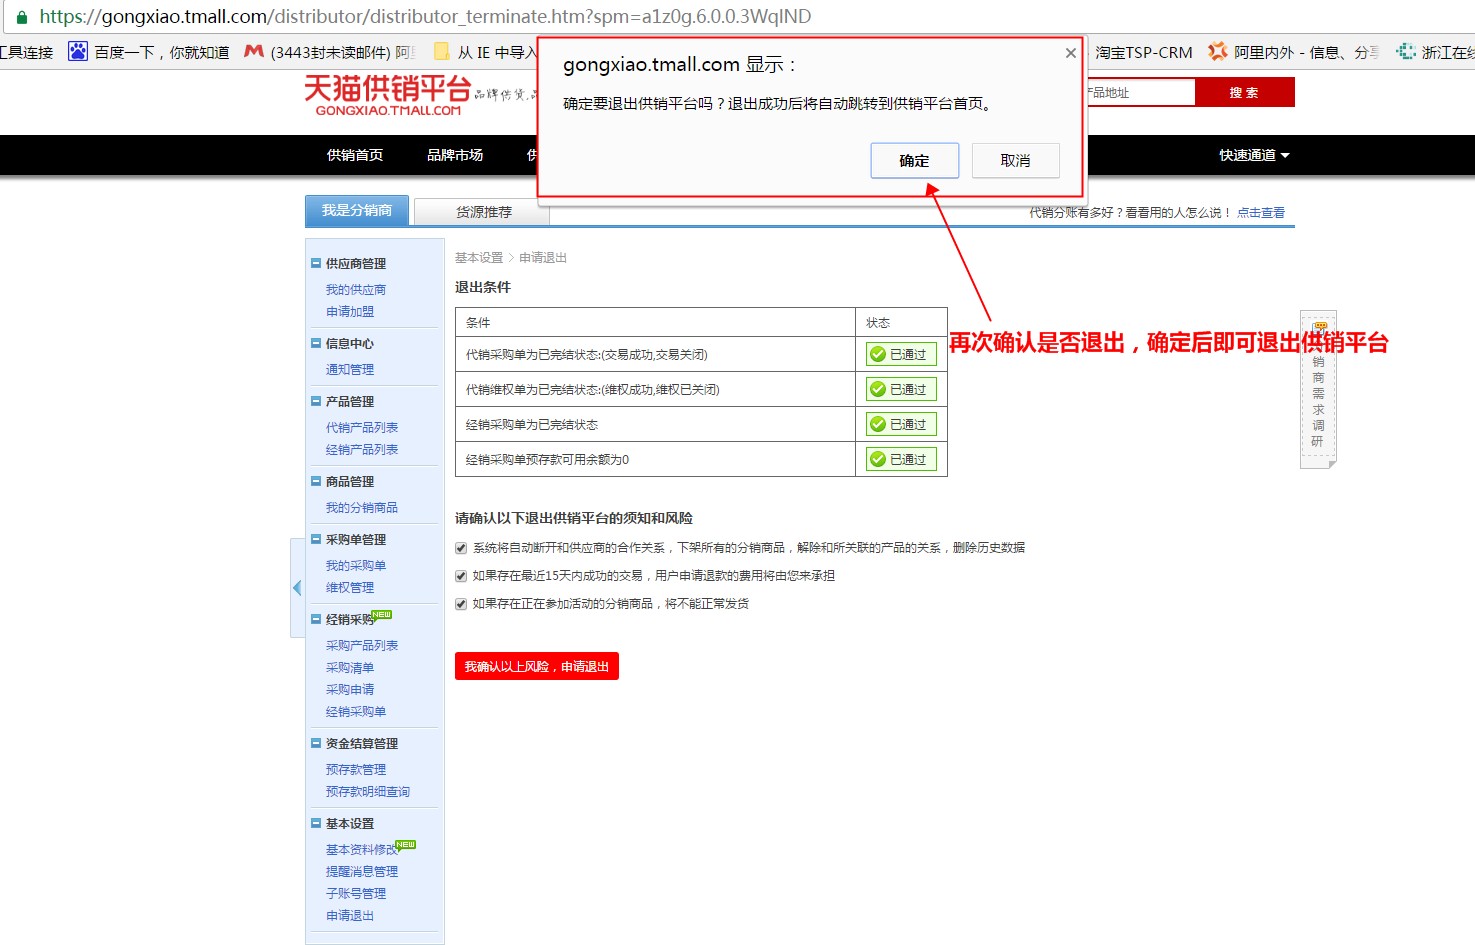Click the red 搜索 button
The height and width of the screenshot is (945, 1475).
tap(1244, 92)
